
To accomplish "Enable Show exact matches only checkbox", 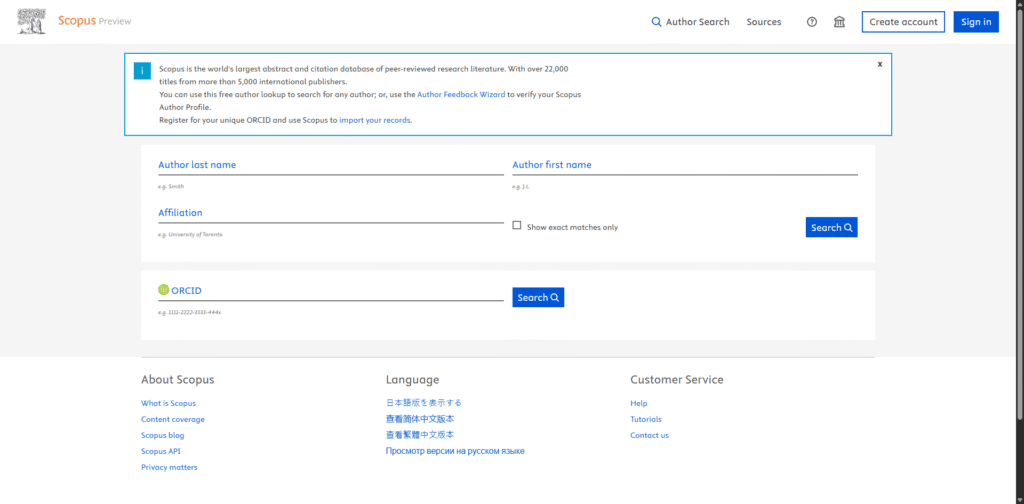I will (517, 225).
